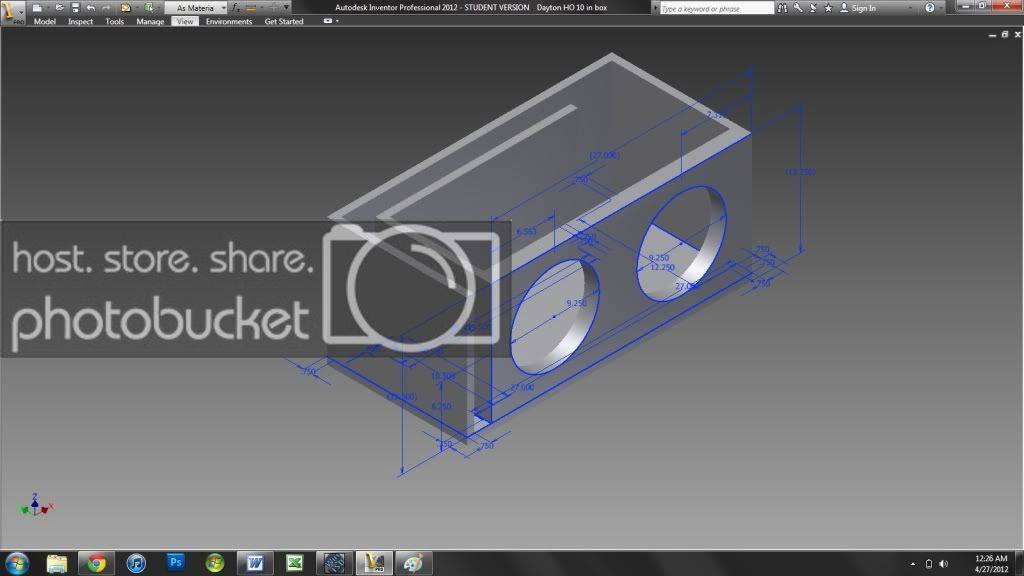Open the green Windows orb taskbar icon
The height and width of the screenshot is (576, 1024).
pyautogui.click(x=215, y=563)
